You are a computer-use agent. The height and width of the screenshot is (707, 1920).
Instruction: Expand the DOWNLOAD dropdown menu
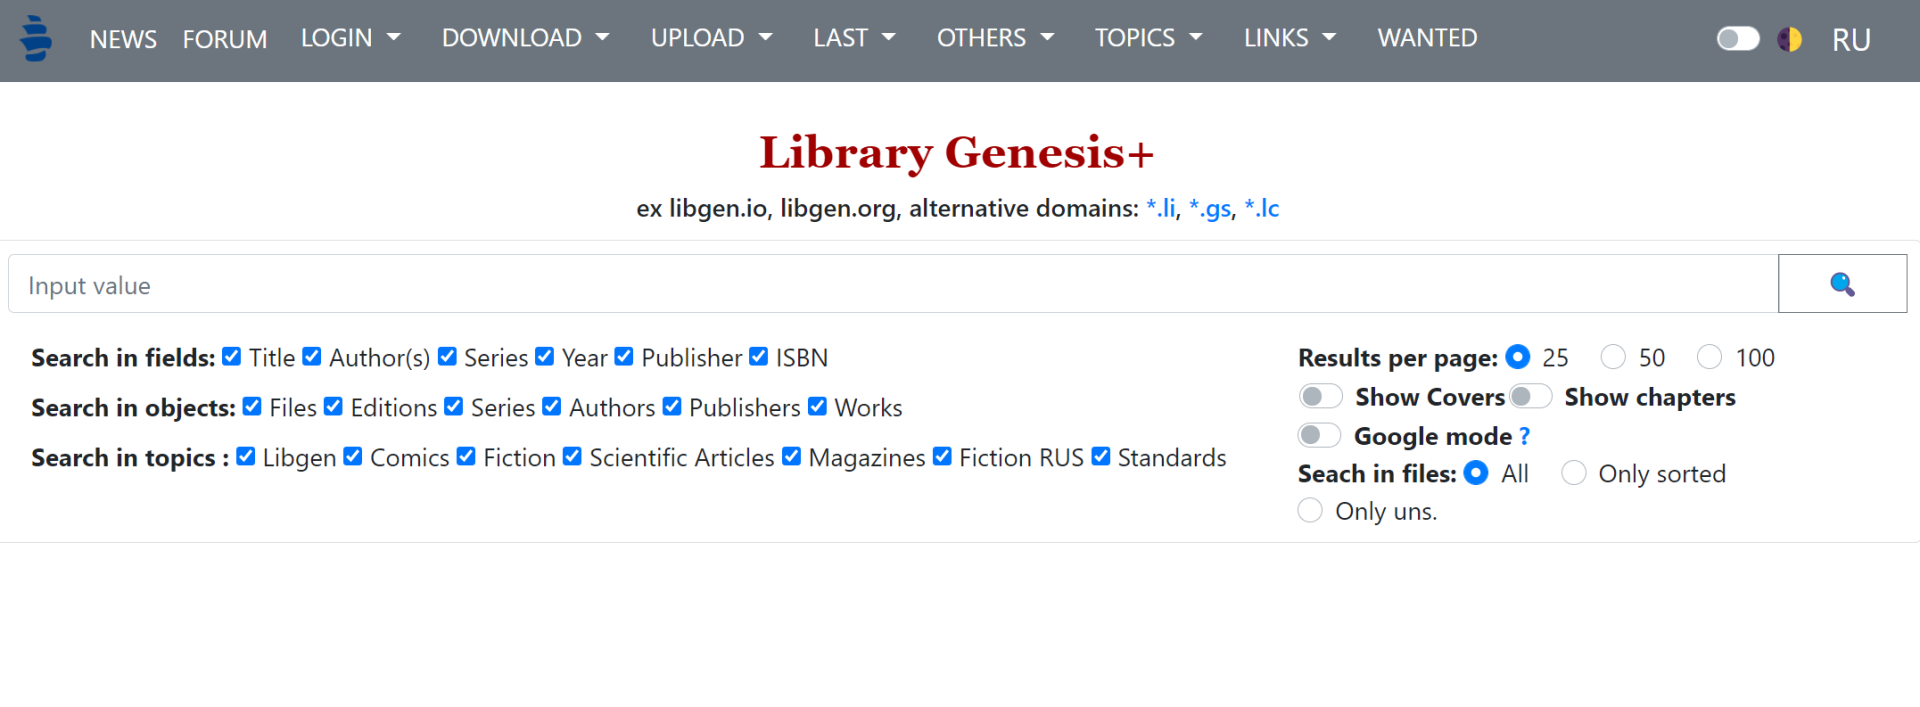tap(526, 38)
